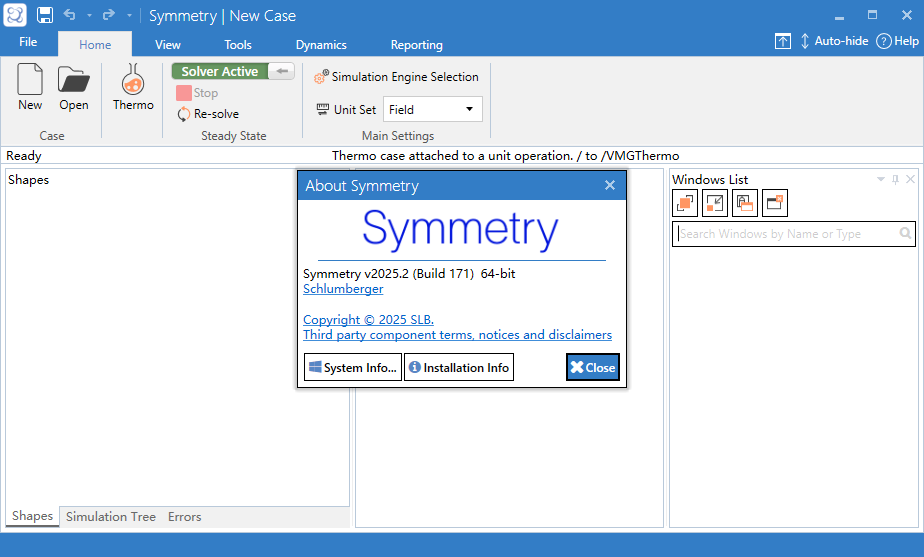Toggle the Solver Active switch
The image size is (924, 557).
pos(233,71)
